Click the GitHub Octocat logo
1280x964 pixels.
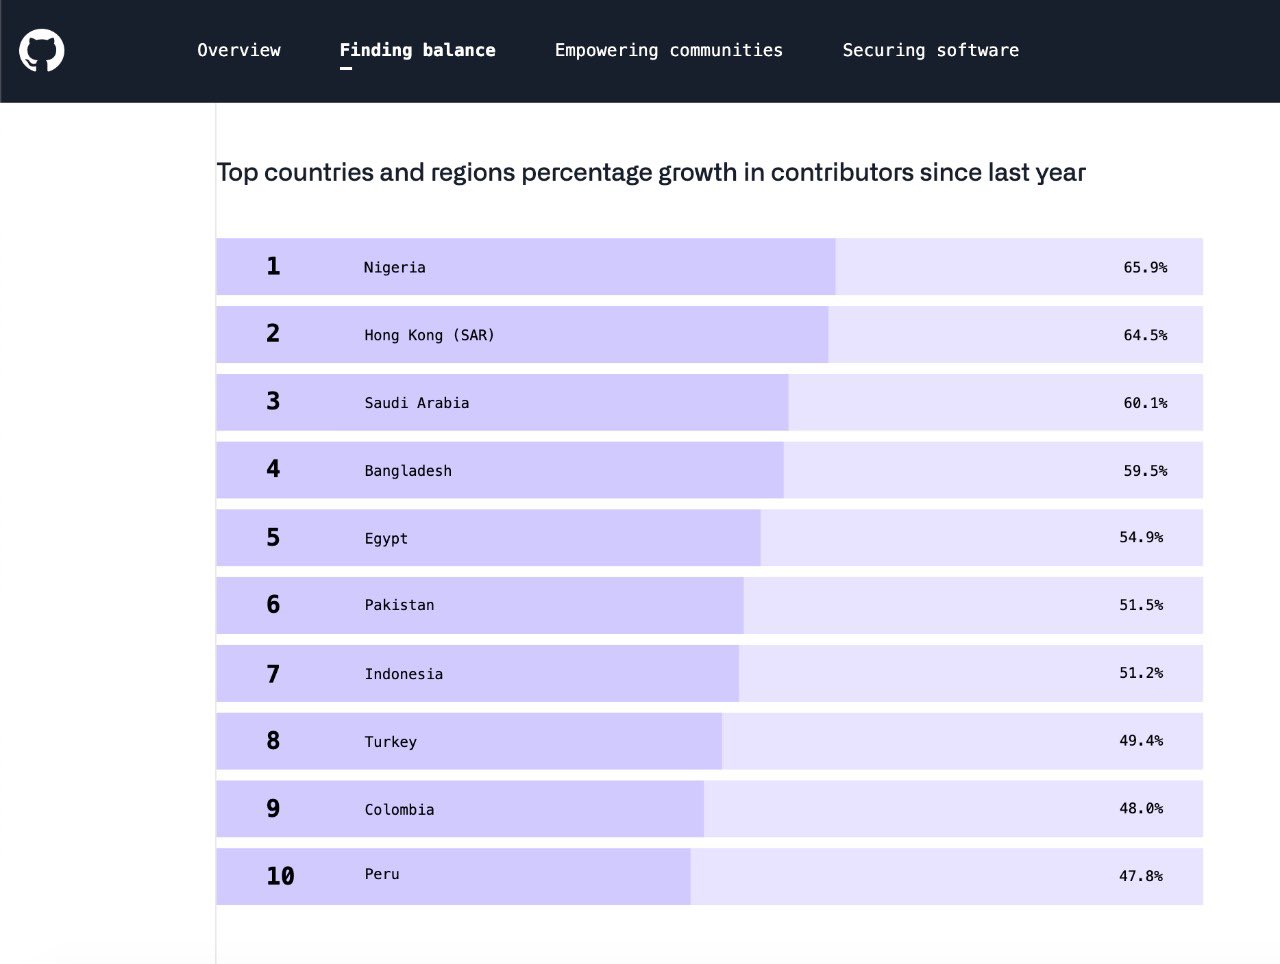tap(42, 50)
